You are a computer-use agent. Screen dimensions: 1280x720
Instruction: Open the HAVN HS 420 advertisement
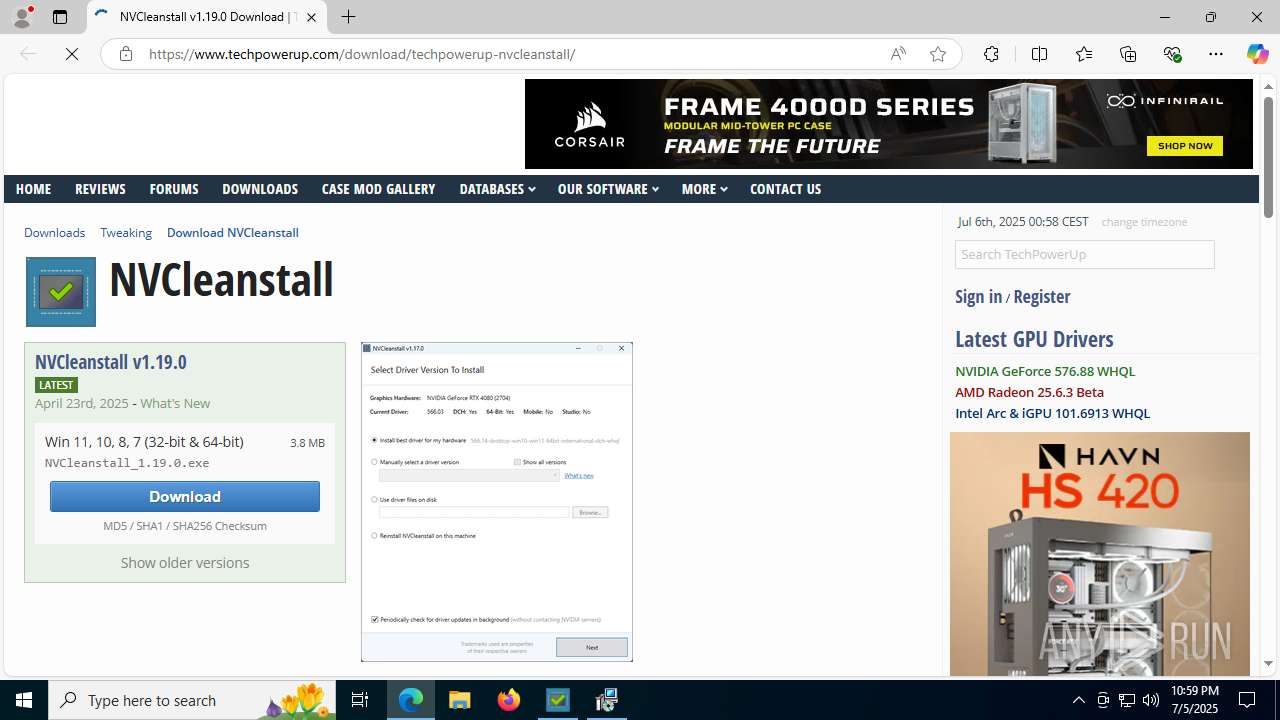coord(1100,554)
